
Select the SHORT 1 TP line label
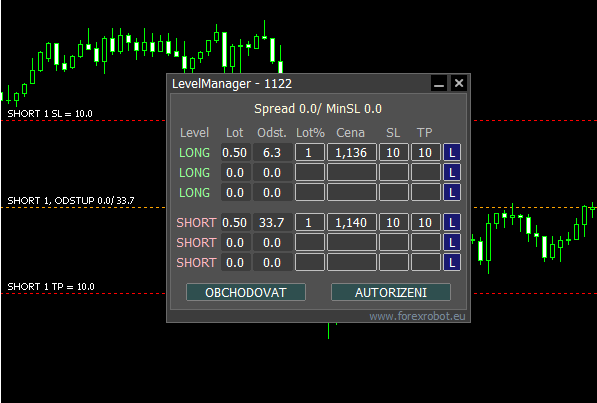pyautogui.click(x=51, y=286)
